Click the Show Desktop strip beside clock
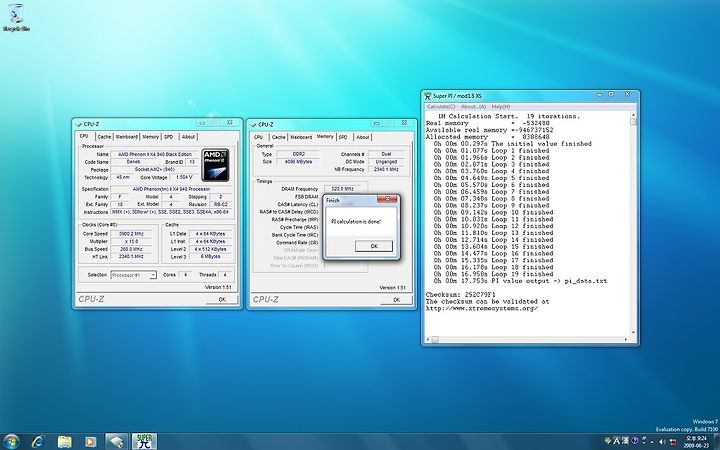720x450 pixels. tap(716, 442)
